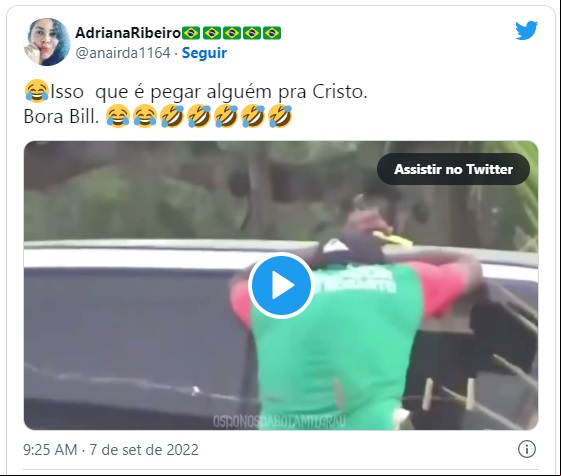Viewport: 561px width, 476px height.
Task: Click the yellow object on car roof
Action: click(393, 239)
